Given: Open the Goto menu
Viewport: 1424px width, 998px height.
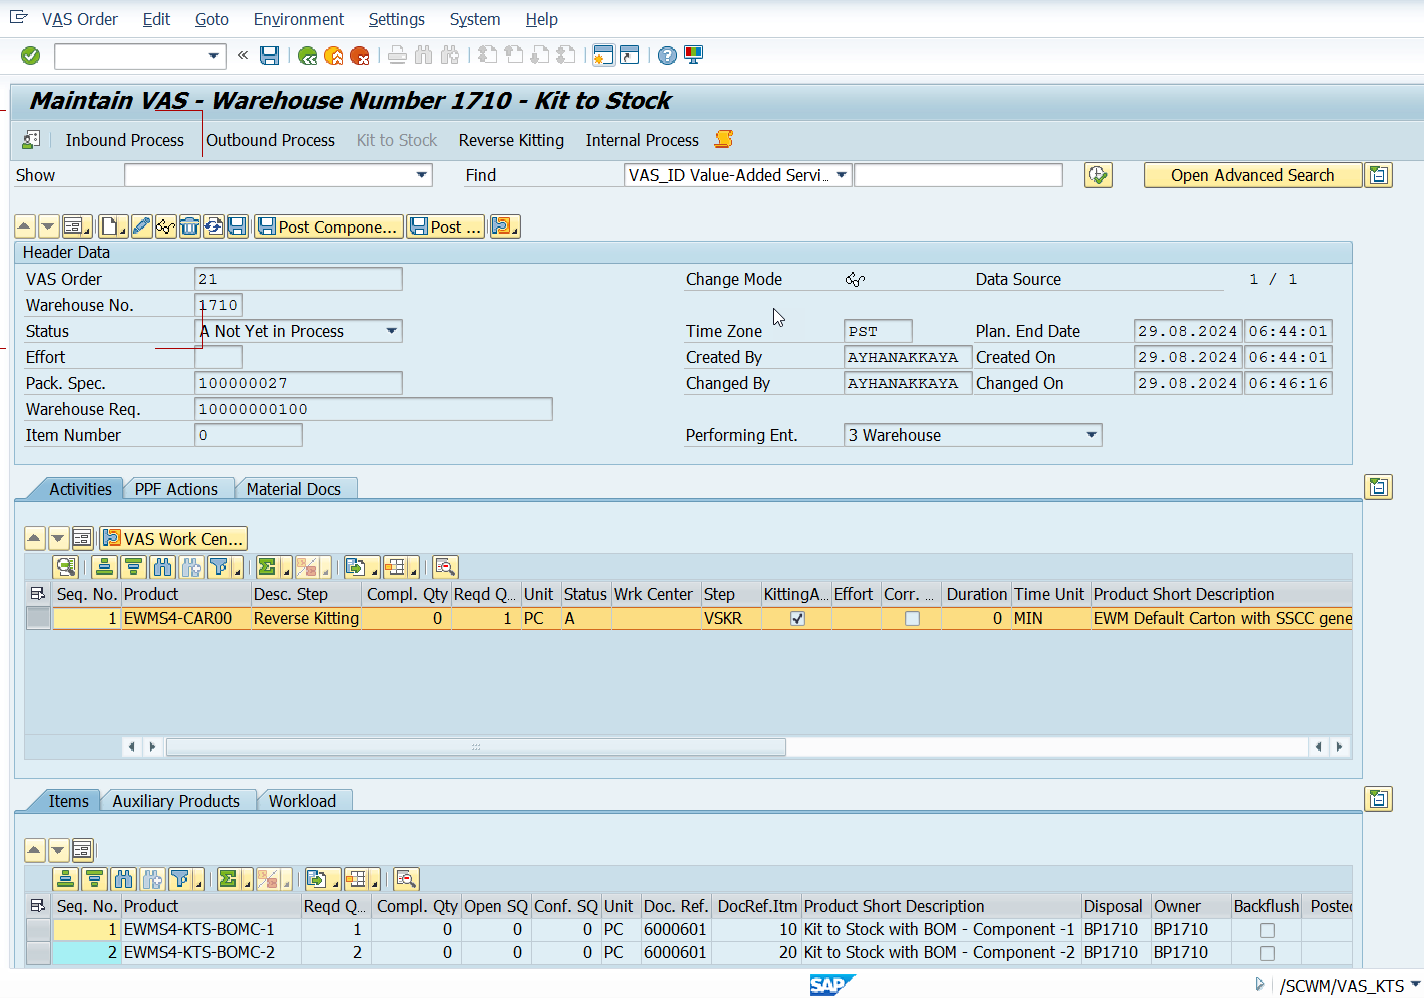Looking at the screenshot, I should coord(211,19).
